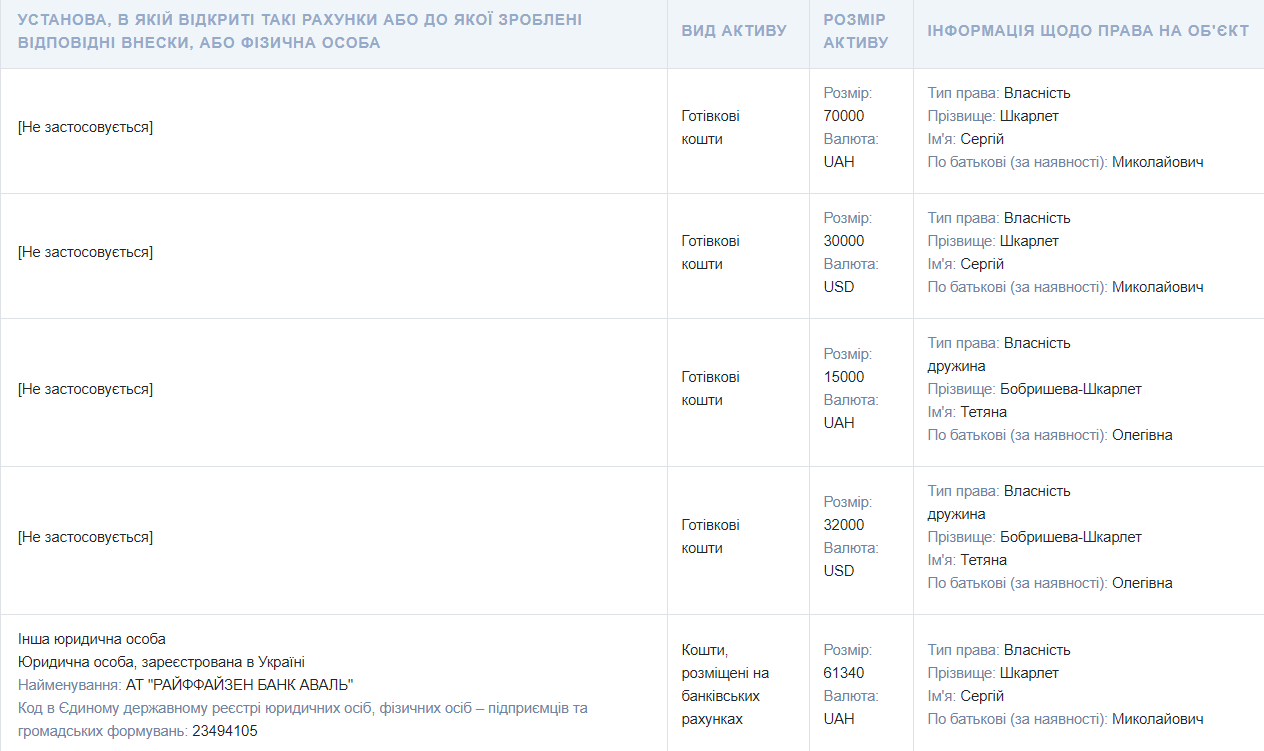This screenshot has height=751, width=1264.
Task: Click the USD currency under the 32000 amount
Action: pos(839,571)
